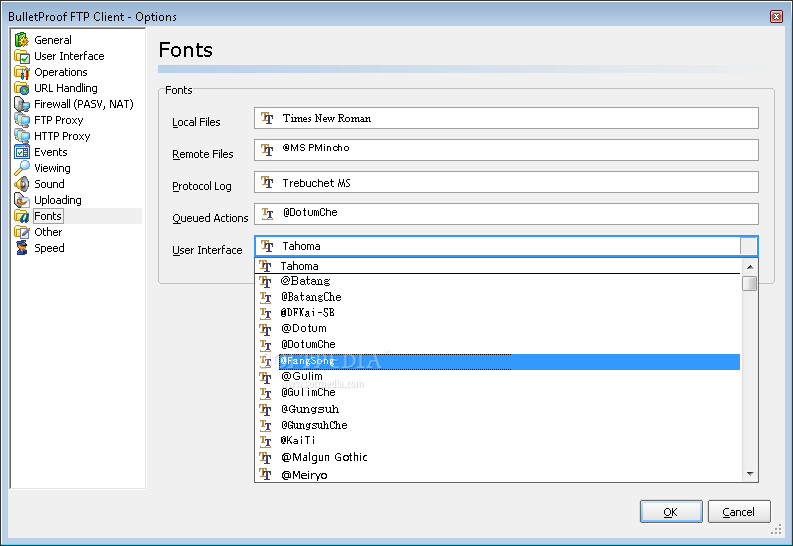Click the HTTP Proxy icon

22,136
